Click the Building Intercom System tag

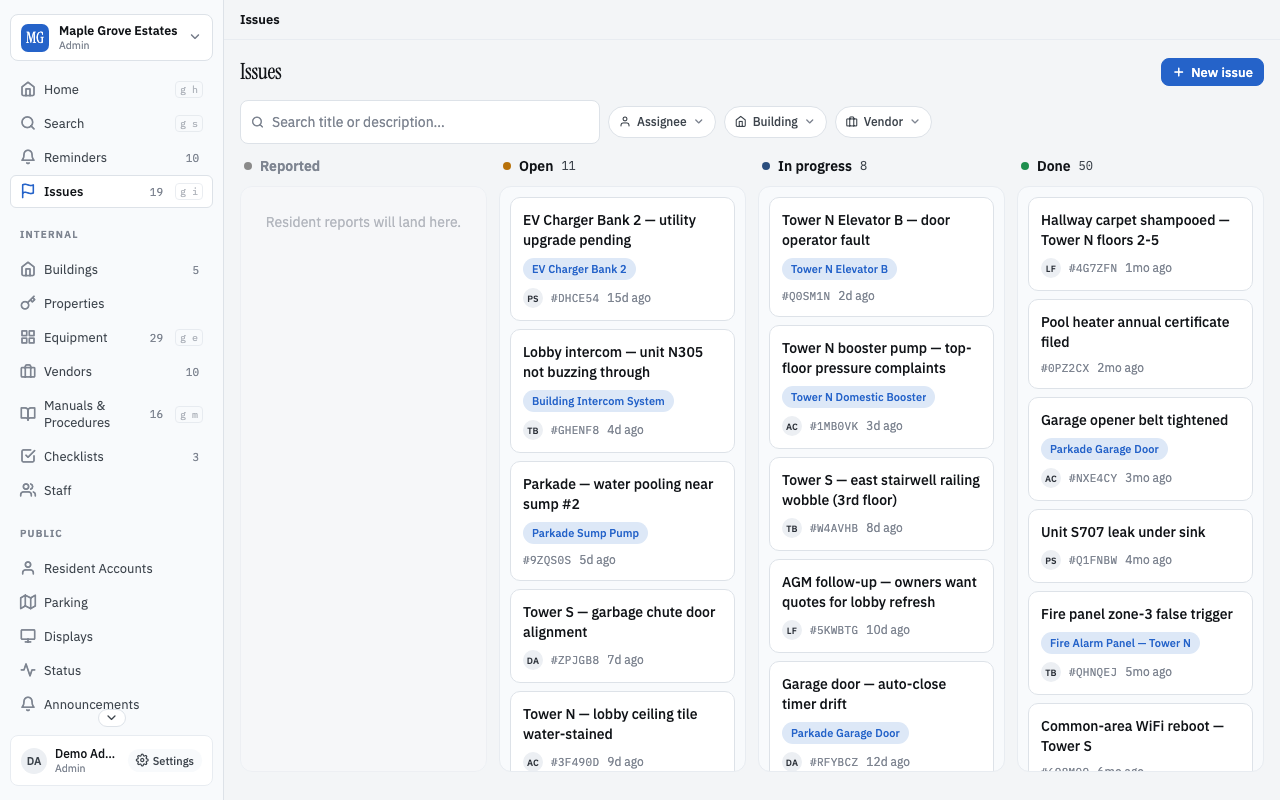(598, 401)
